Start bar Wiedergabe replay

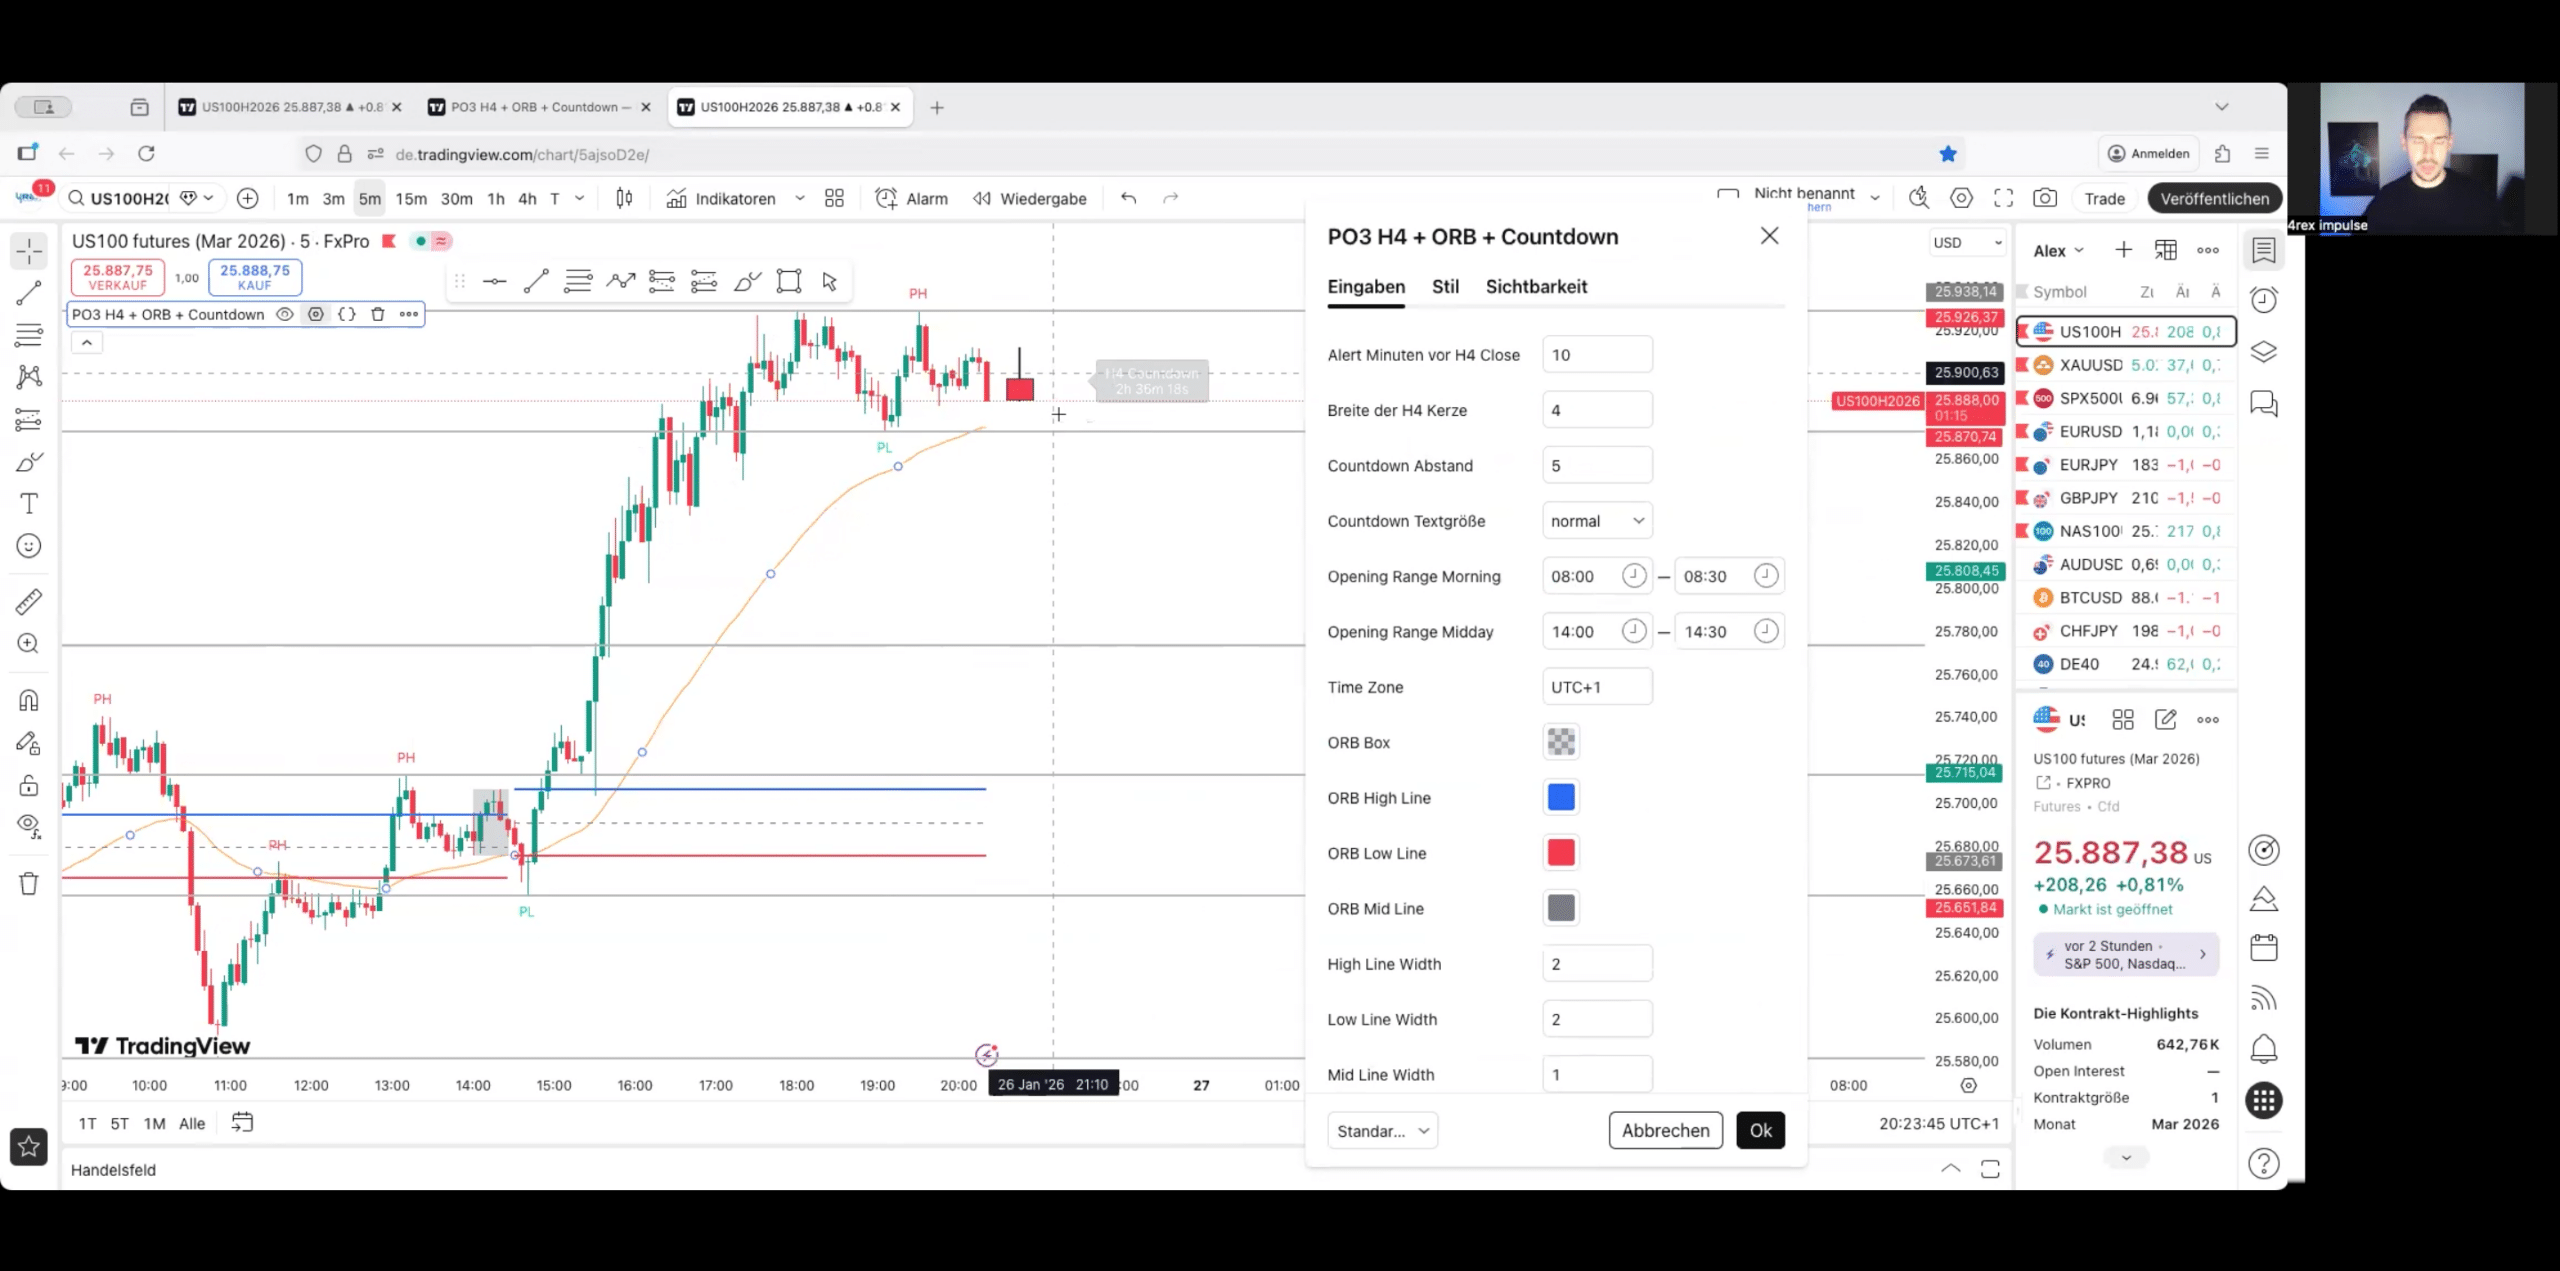point(1029,198)
